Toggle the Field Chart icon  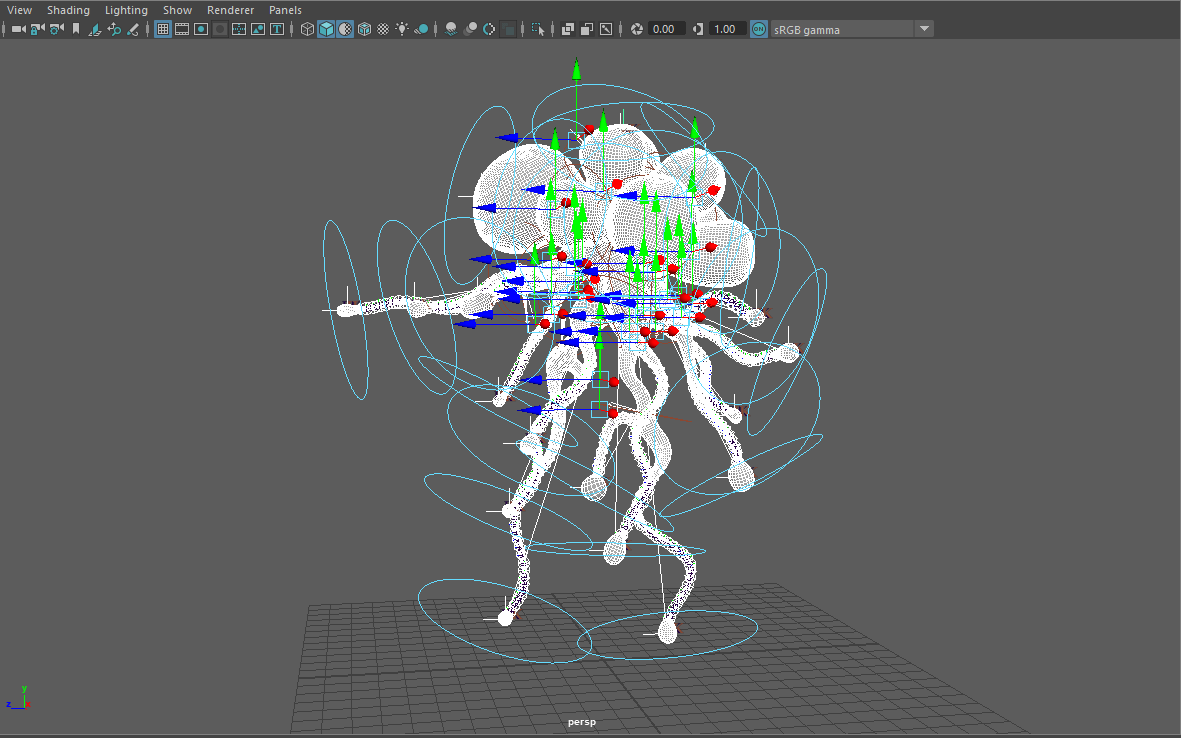(239, 29)
